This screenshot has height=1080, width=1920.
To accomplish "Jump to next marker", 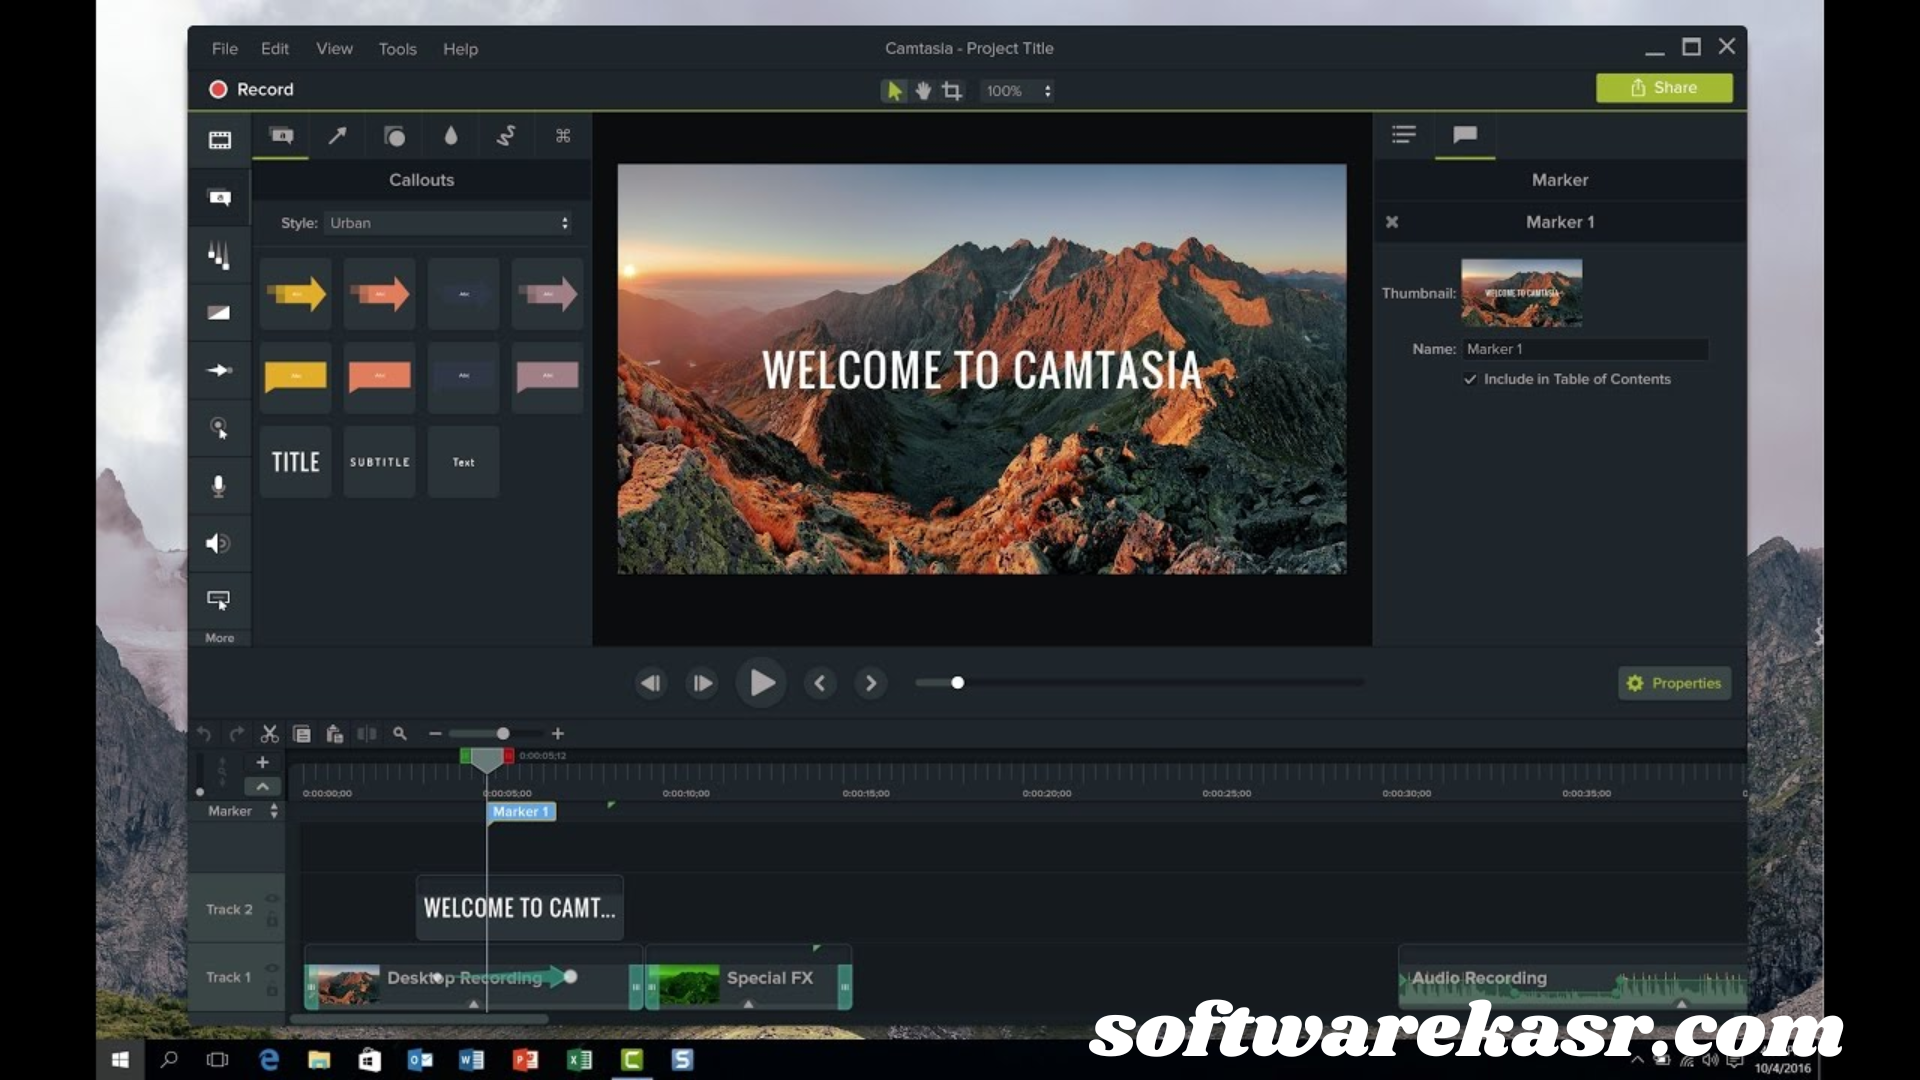I will click(x=871, y=683).
